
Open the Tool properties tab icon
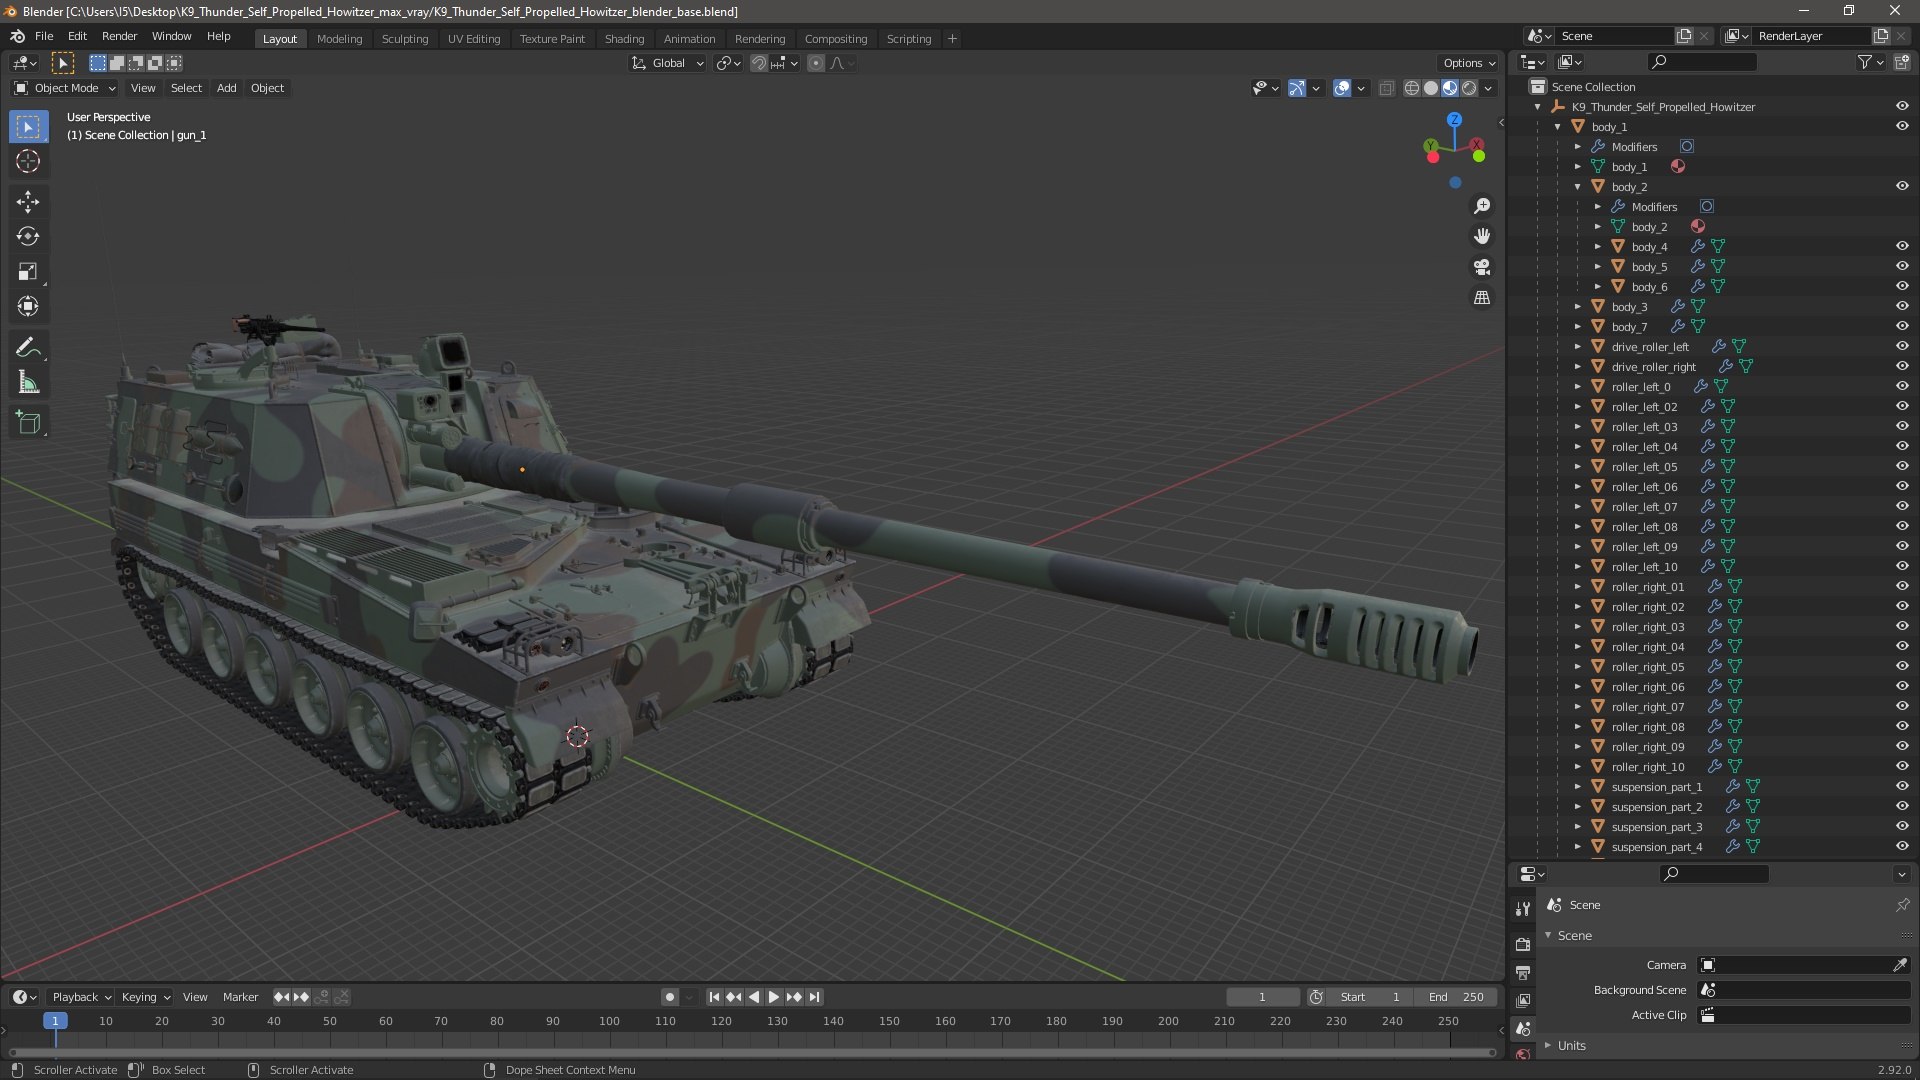pyautogui.click(x=1523, y=909)
